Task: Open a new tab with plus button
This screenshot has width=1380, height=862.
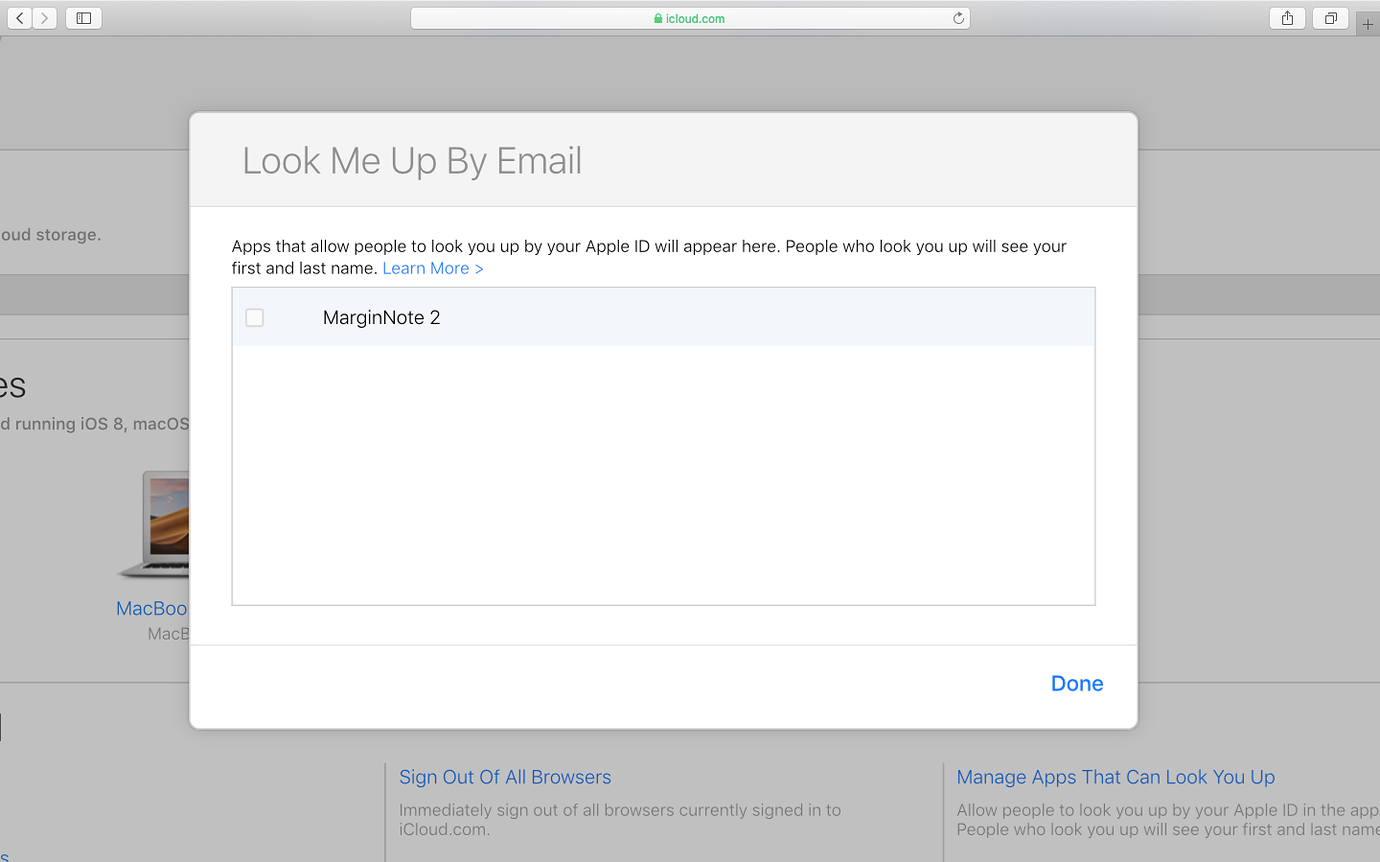Action: [x=1368, y=24]
